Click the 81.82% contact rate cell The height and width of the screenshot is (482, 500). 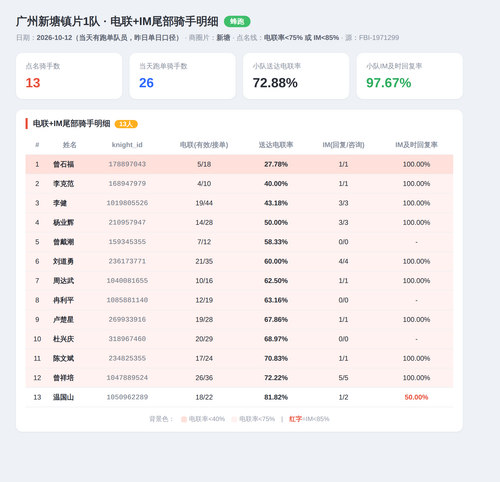[x=276, y=397]
